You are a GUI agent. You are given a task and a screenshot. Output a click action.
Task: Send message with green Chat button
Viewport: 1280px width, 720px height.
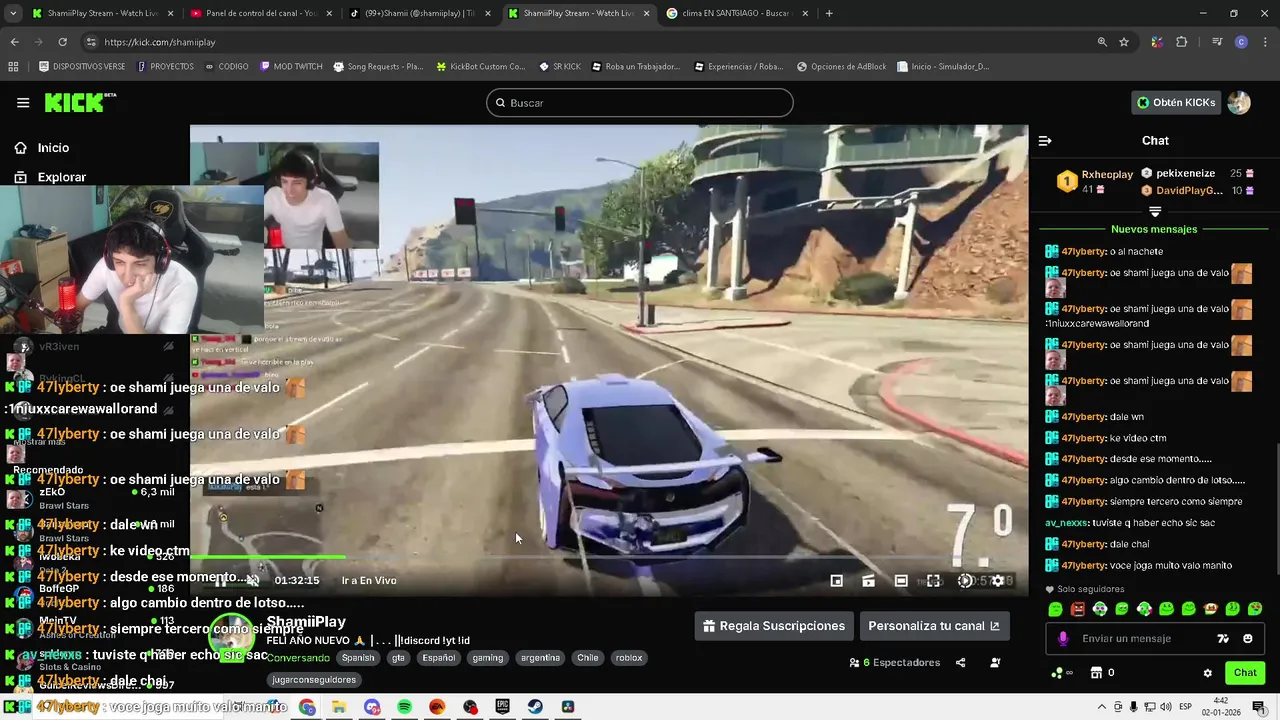[1245, 673]
